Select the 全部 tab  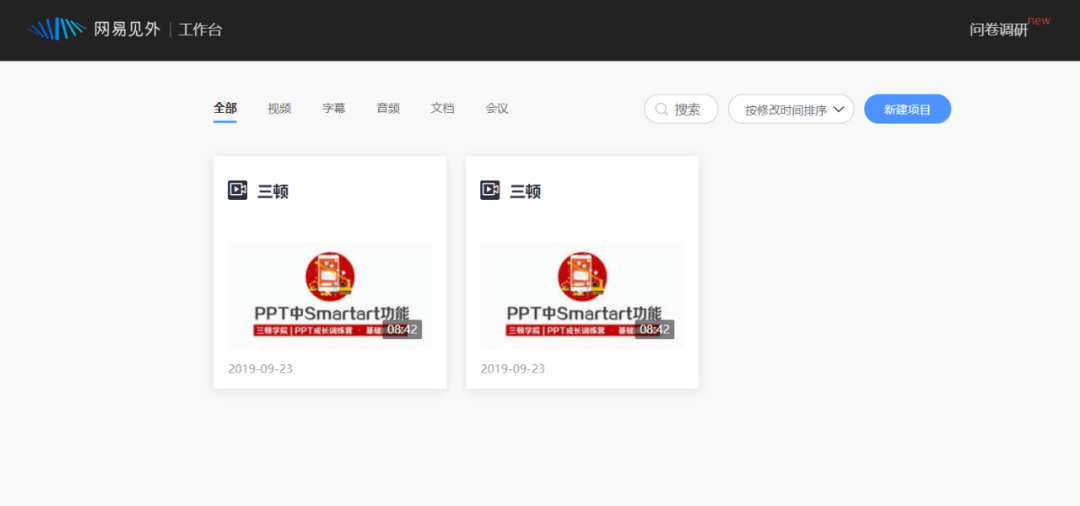[x=225, y=108]
